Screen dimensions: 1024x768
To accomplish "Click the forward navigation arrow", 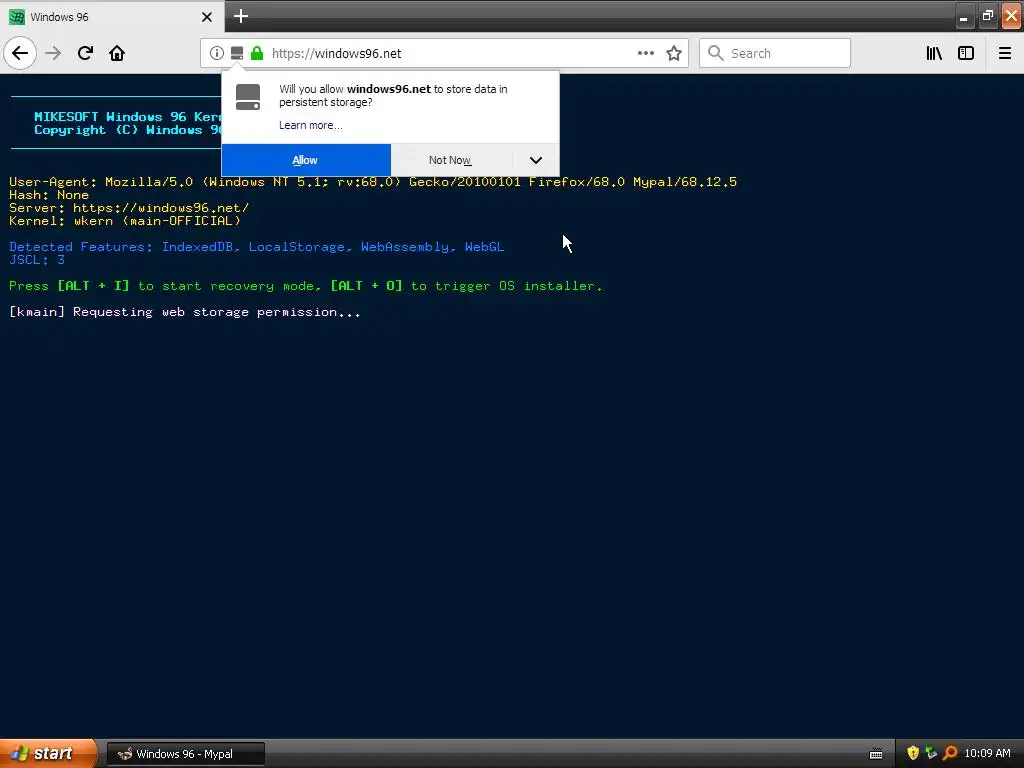I will click(x=53, y=53).
